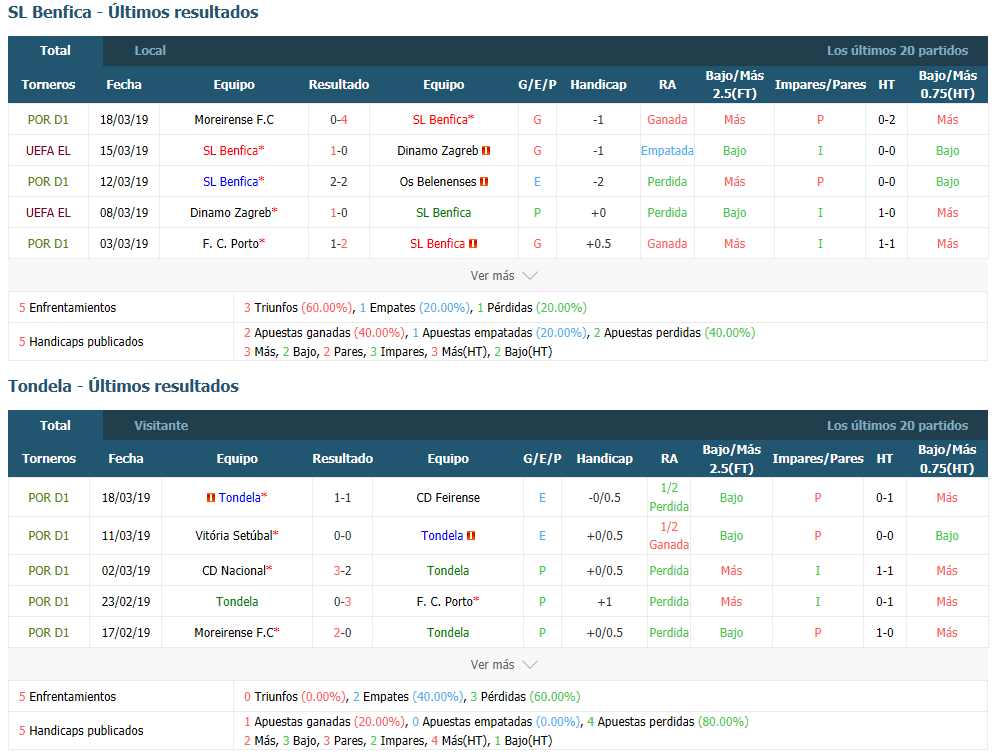
Task: Click HT score 0-2 in Moreirense row
Action: point(886,120)
